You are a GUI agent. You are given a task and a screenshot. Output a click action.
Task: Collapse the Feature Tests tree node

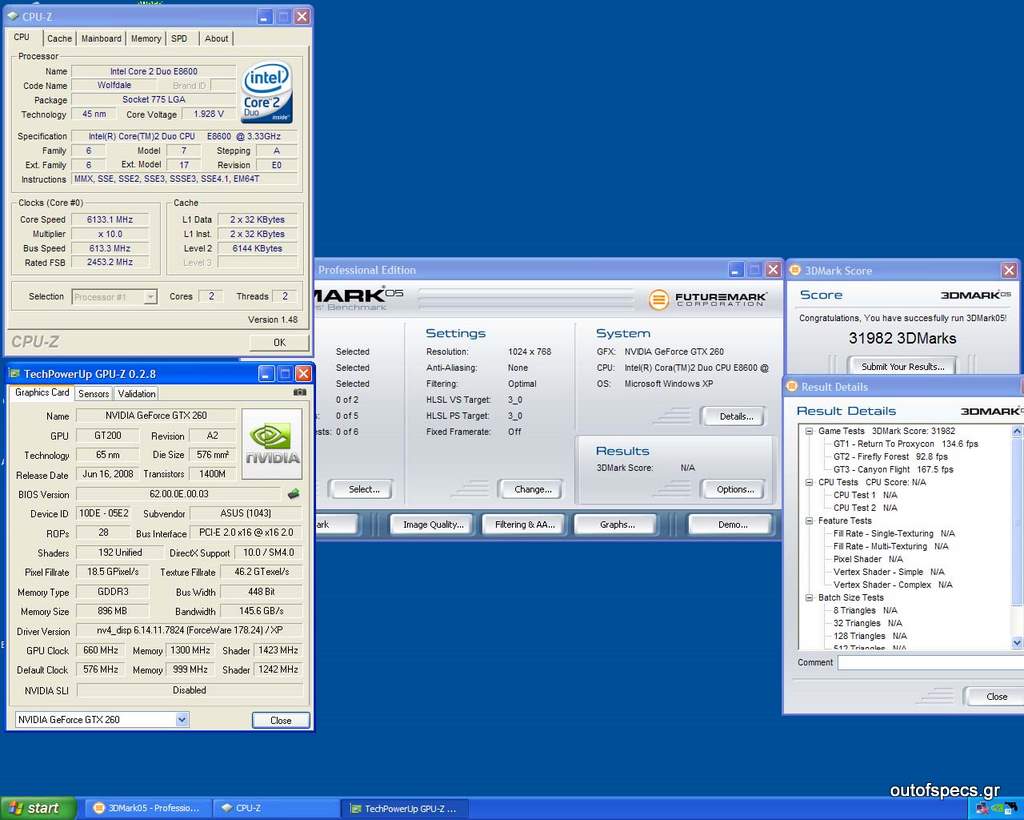click(809, 521)
